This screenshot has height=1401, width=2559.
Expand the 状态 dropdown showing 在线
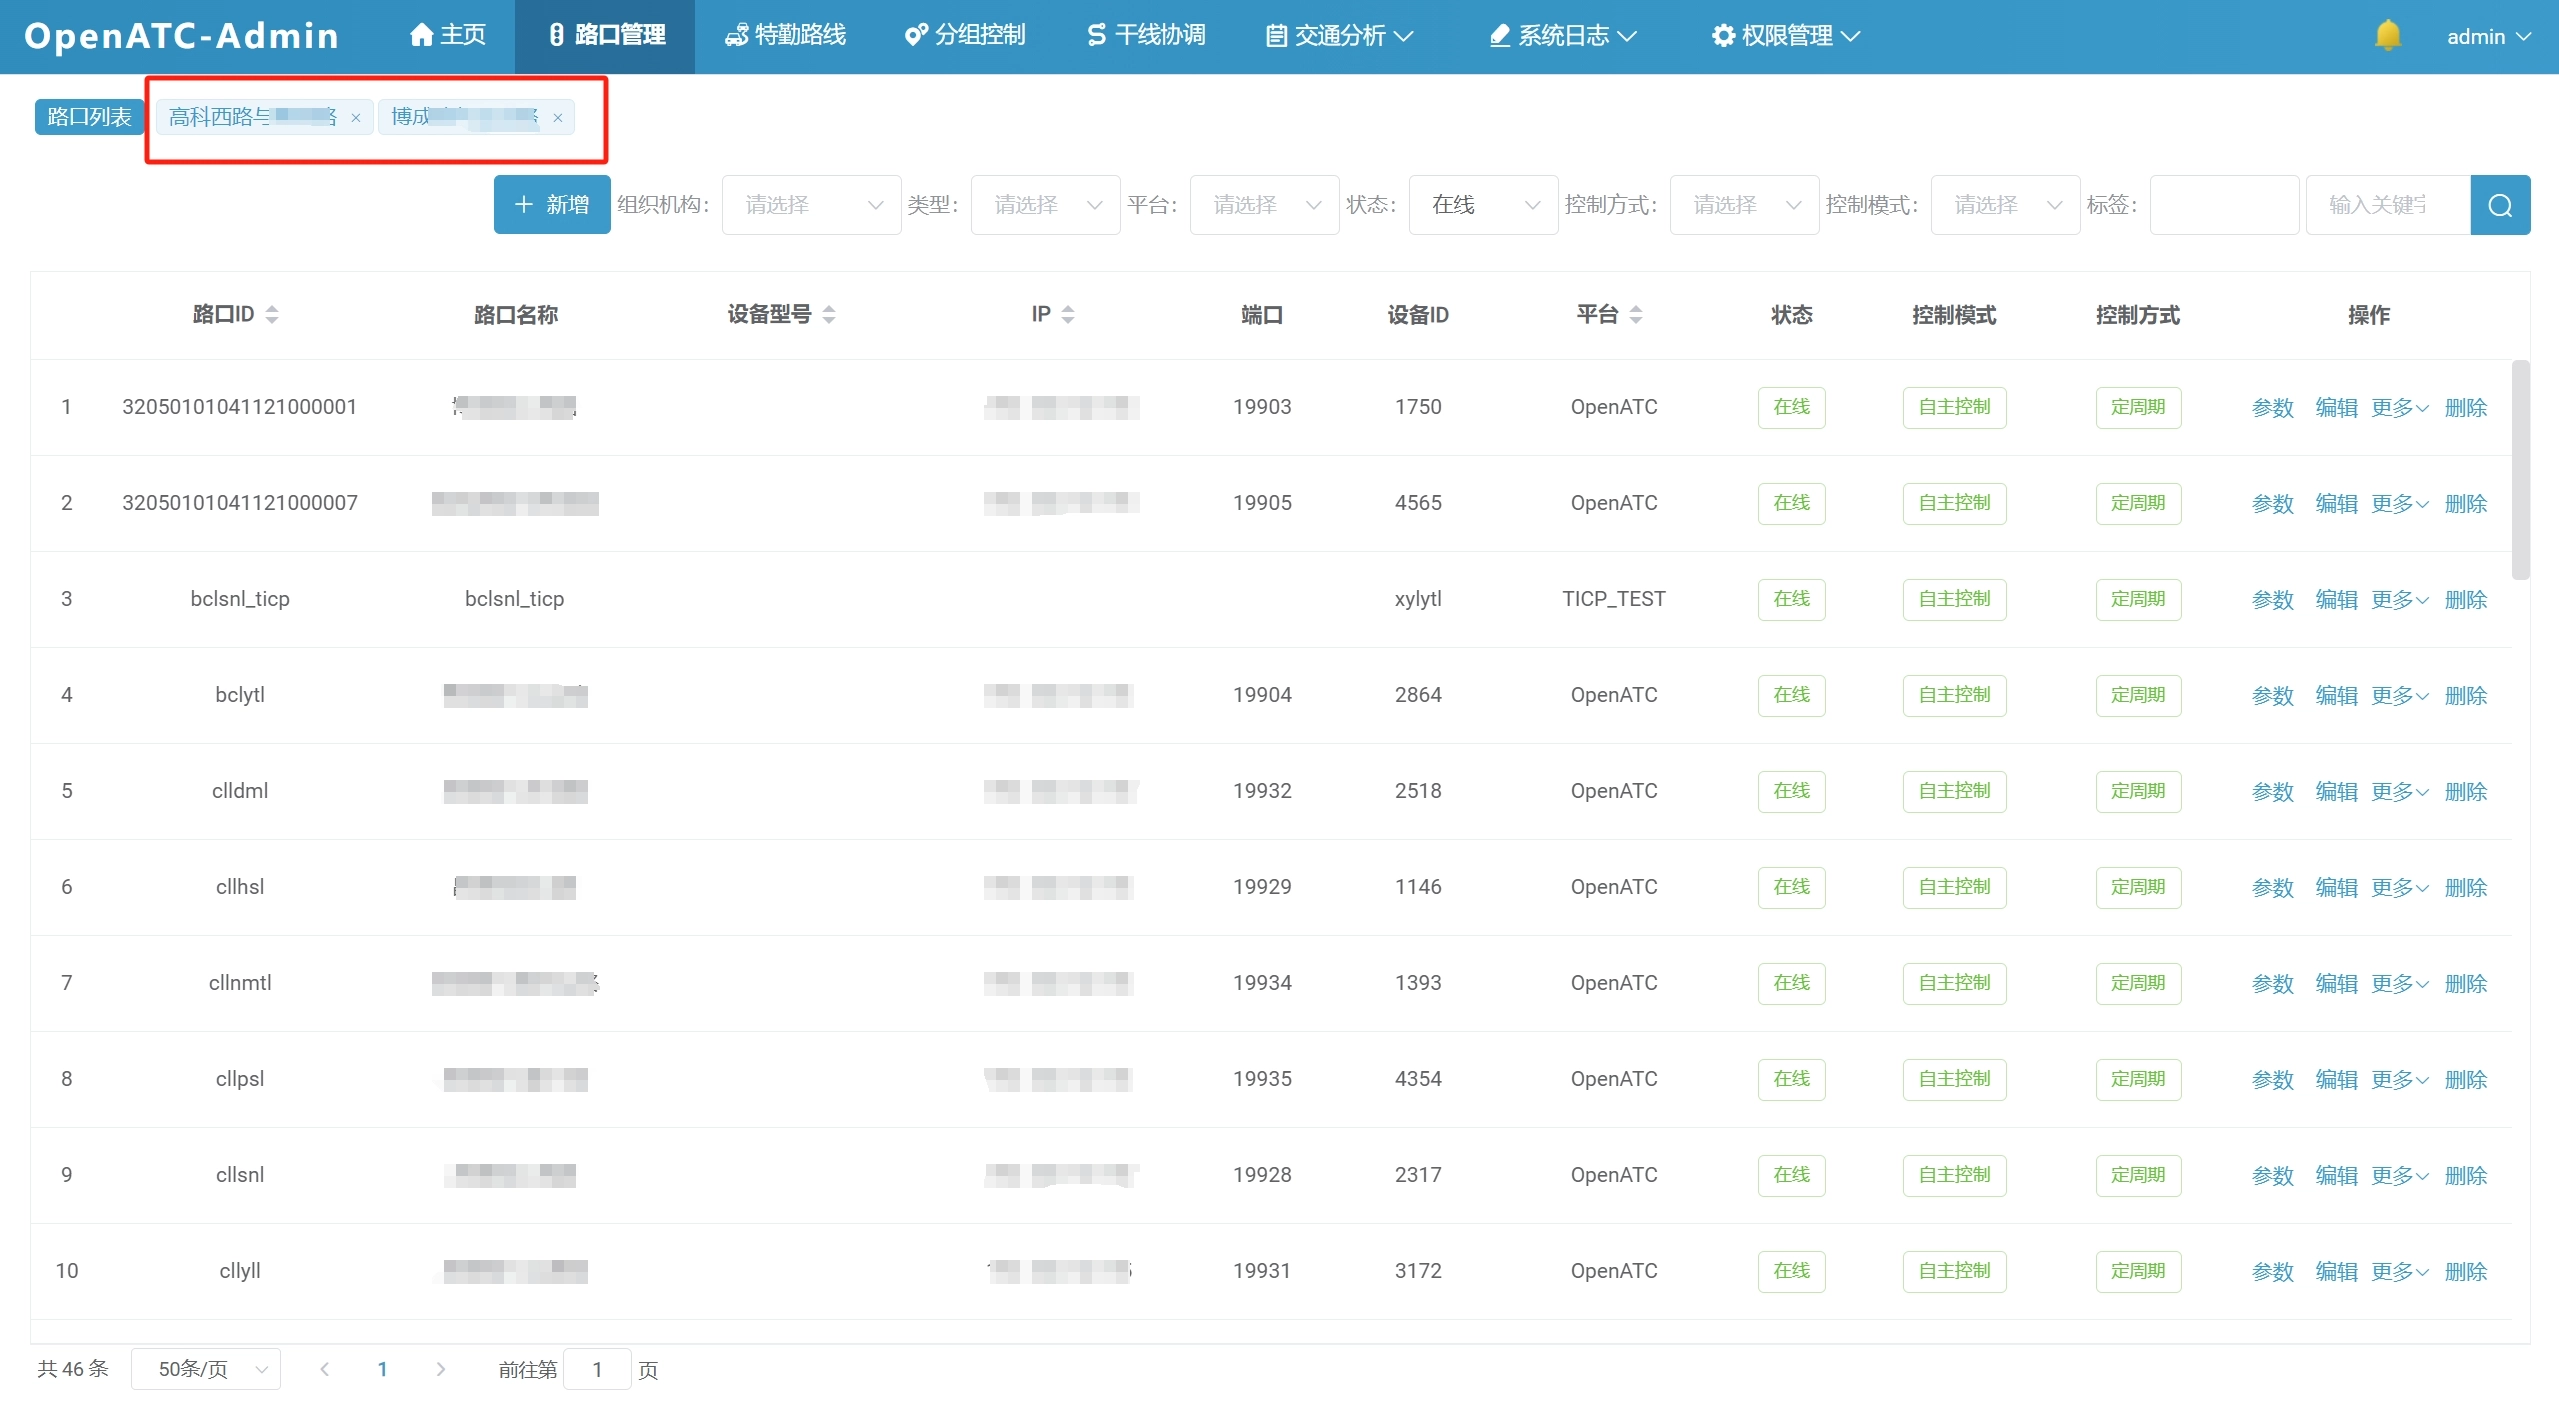pyautogui.click(x=1482, y=205)
